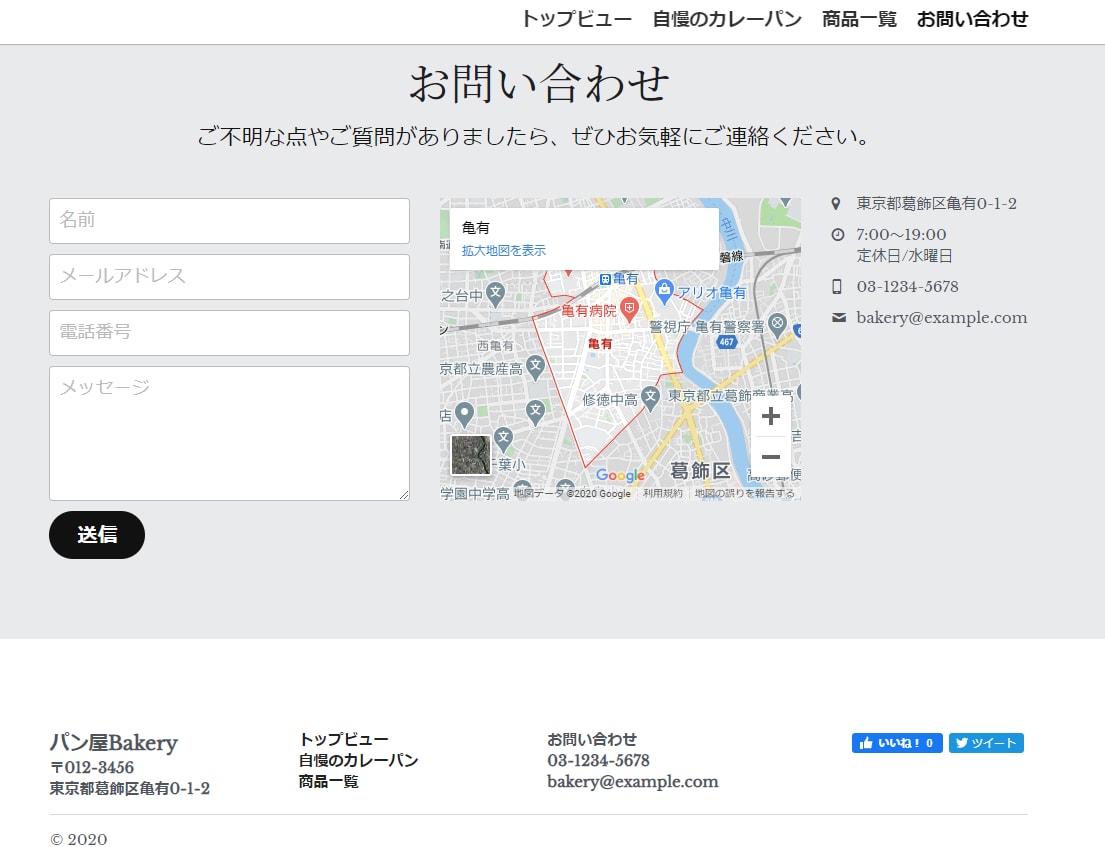Click 修徳中高 school marker on map

click(650, 397)
